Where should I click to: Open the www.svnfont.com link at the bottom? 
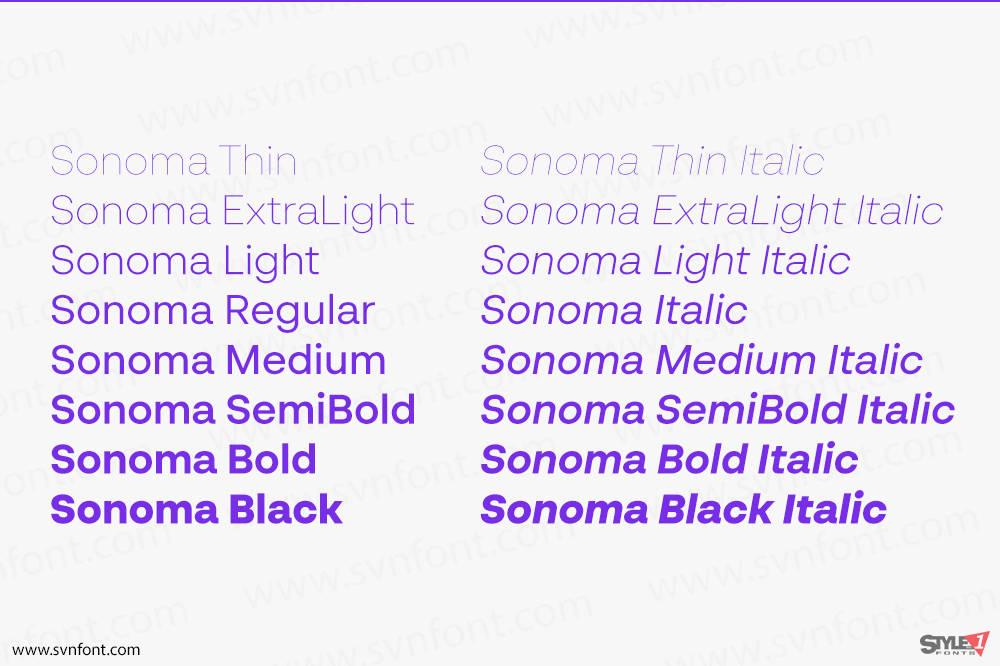[x=76, y=650]
